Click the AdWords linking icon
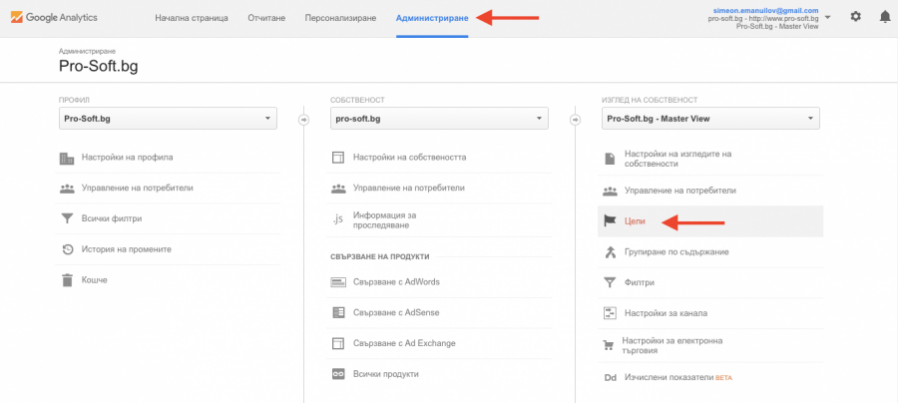 tap(338, 282)
